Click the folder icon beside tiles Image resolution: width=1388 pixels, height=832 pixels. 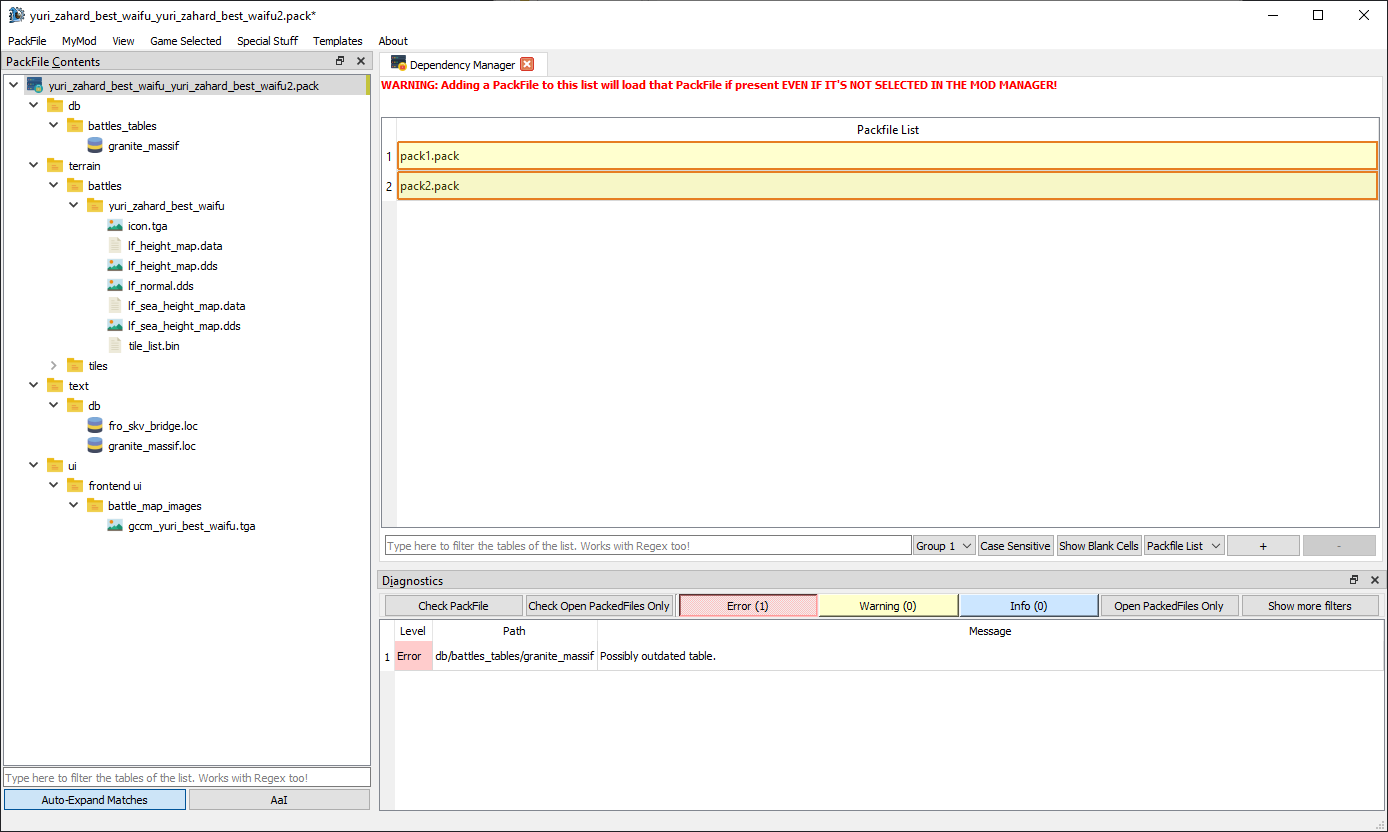tap(75, 366)
